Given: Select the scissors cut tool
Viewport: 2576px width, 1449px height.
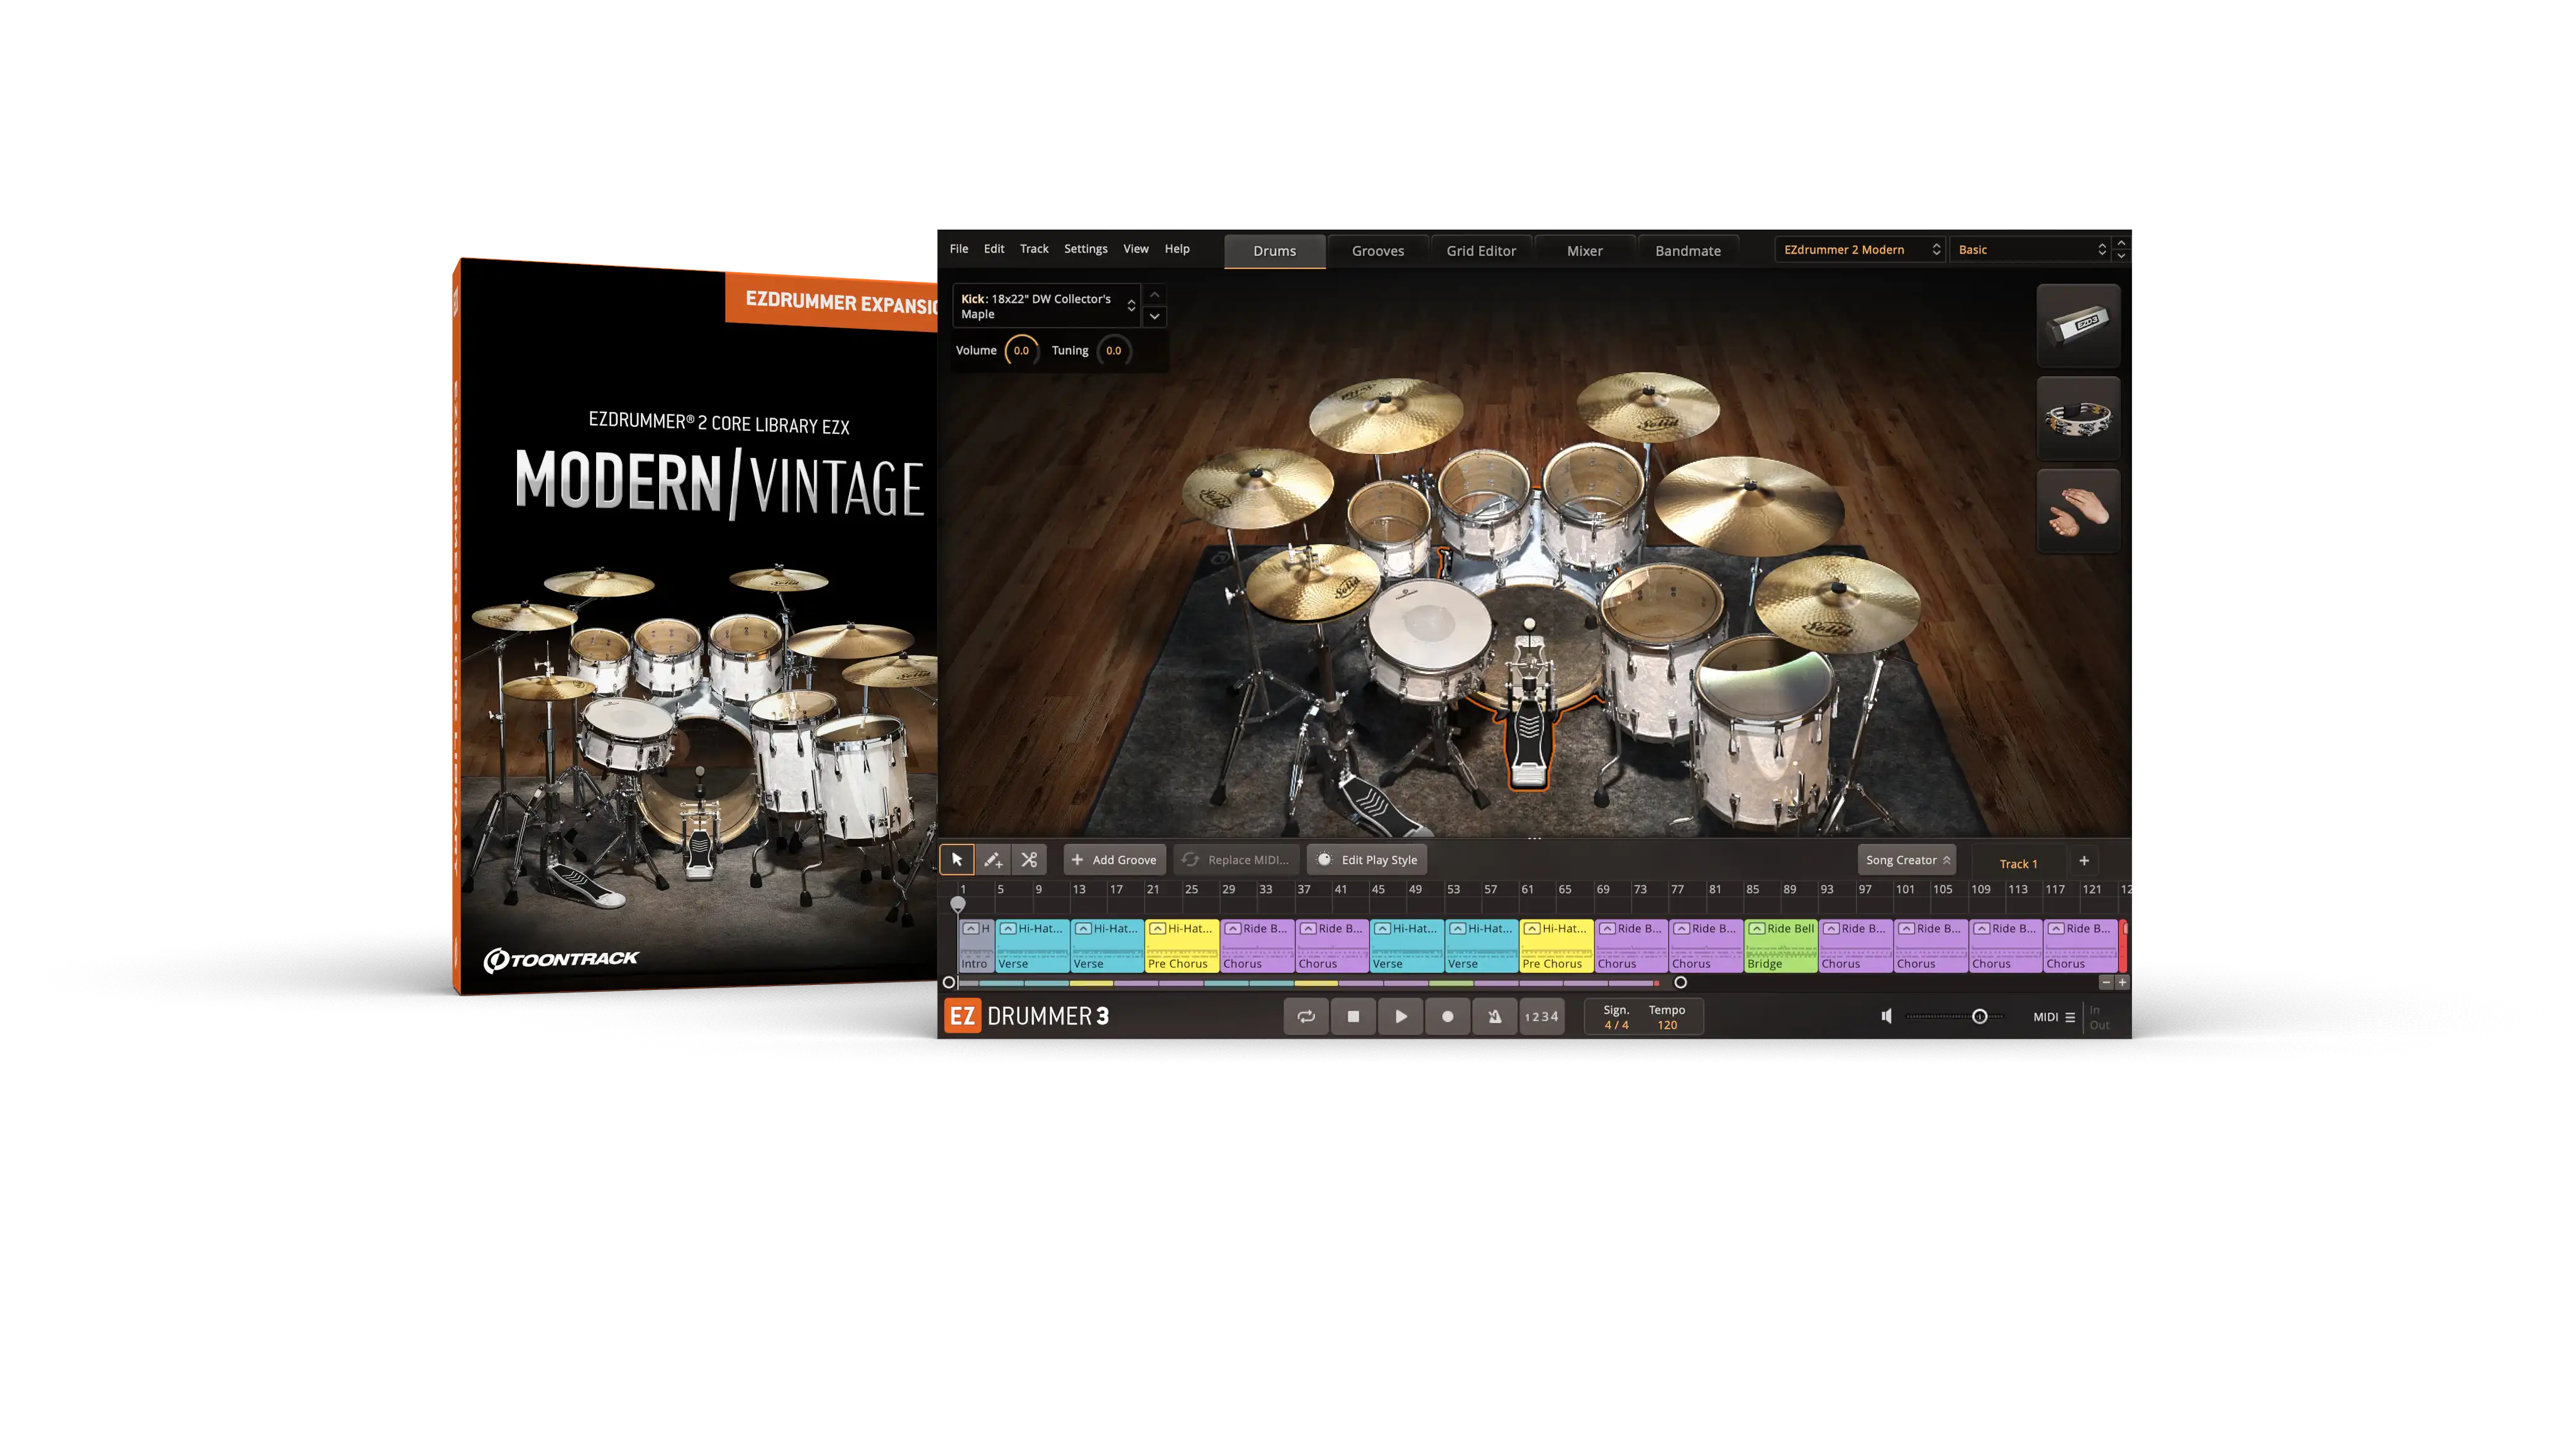Looking at the screenshot, I should click(1029, 859).
